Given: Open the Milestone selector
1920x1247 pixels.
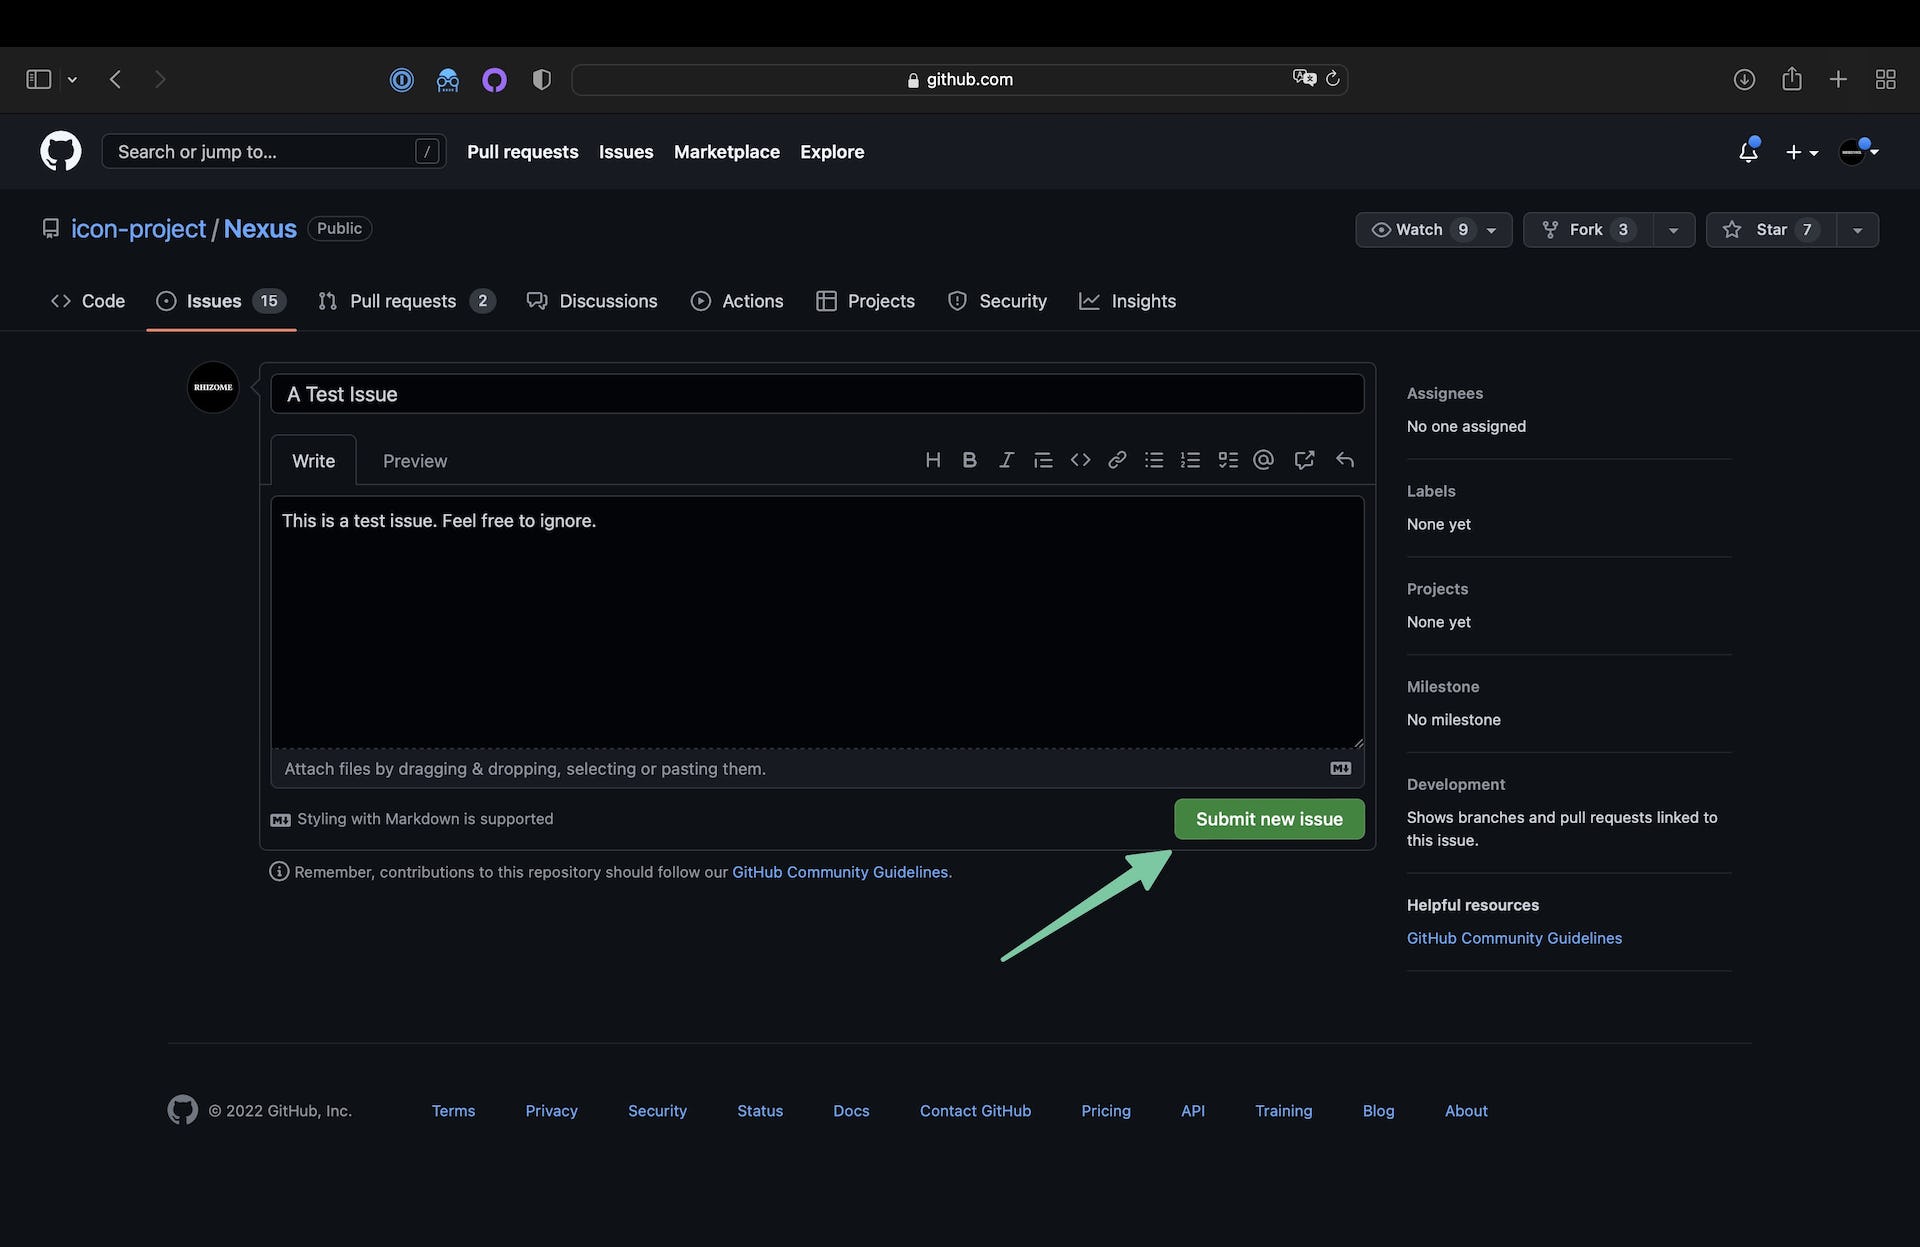Looking at the screenshot, I should (1443, 687).
